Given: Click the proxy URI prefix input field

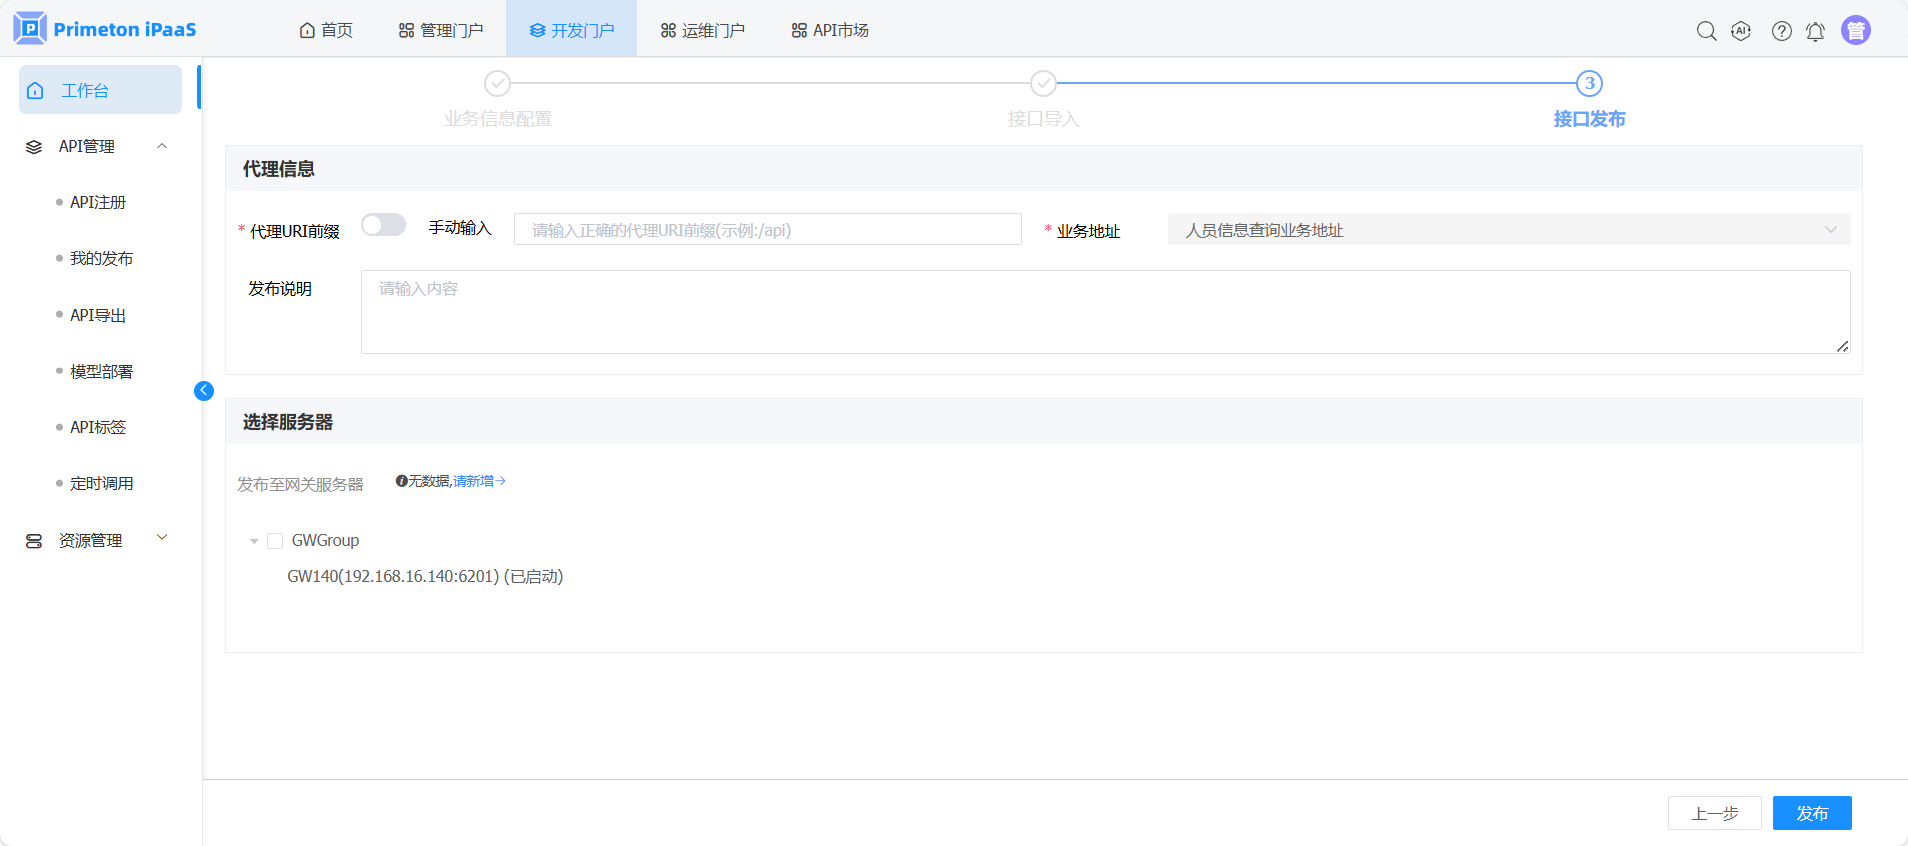Looking at the screenshot, I should click(x=767, y=230).
